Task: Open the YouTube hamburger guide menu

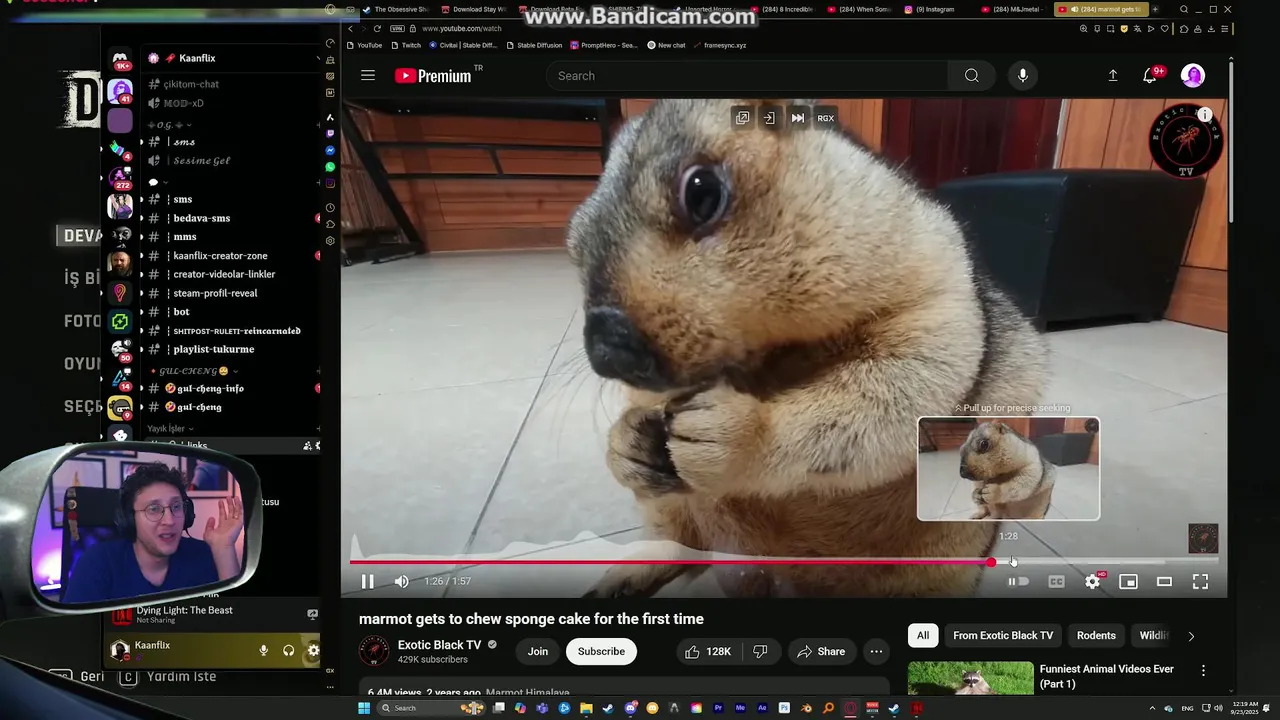Action: click(x=368, y=76)
